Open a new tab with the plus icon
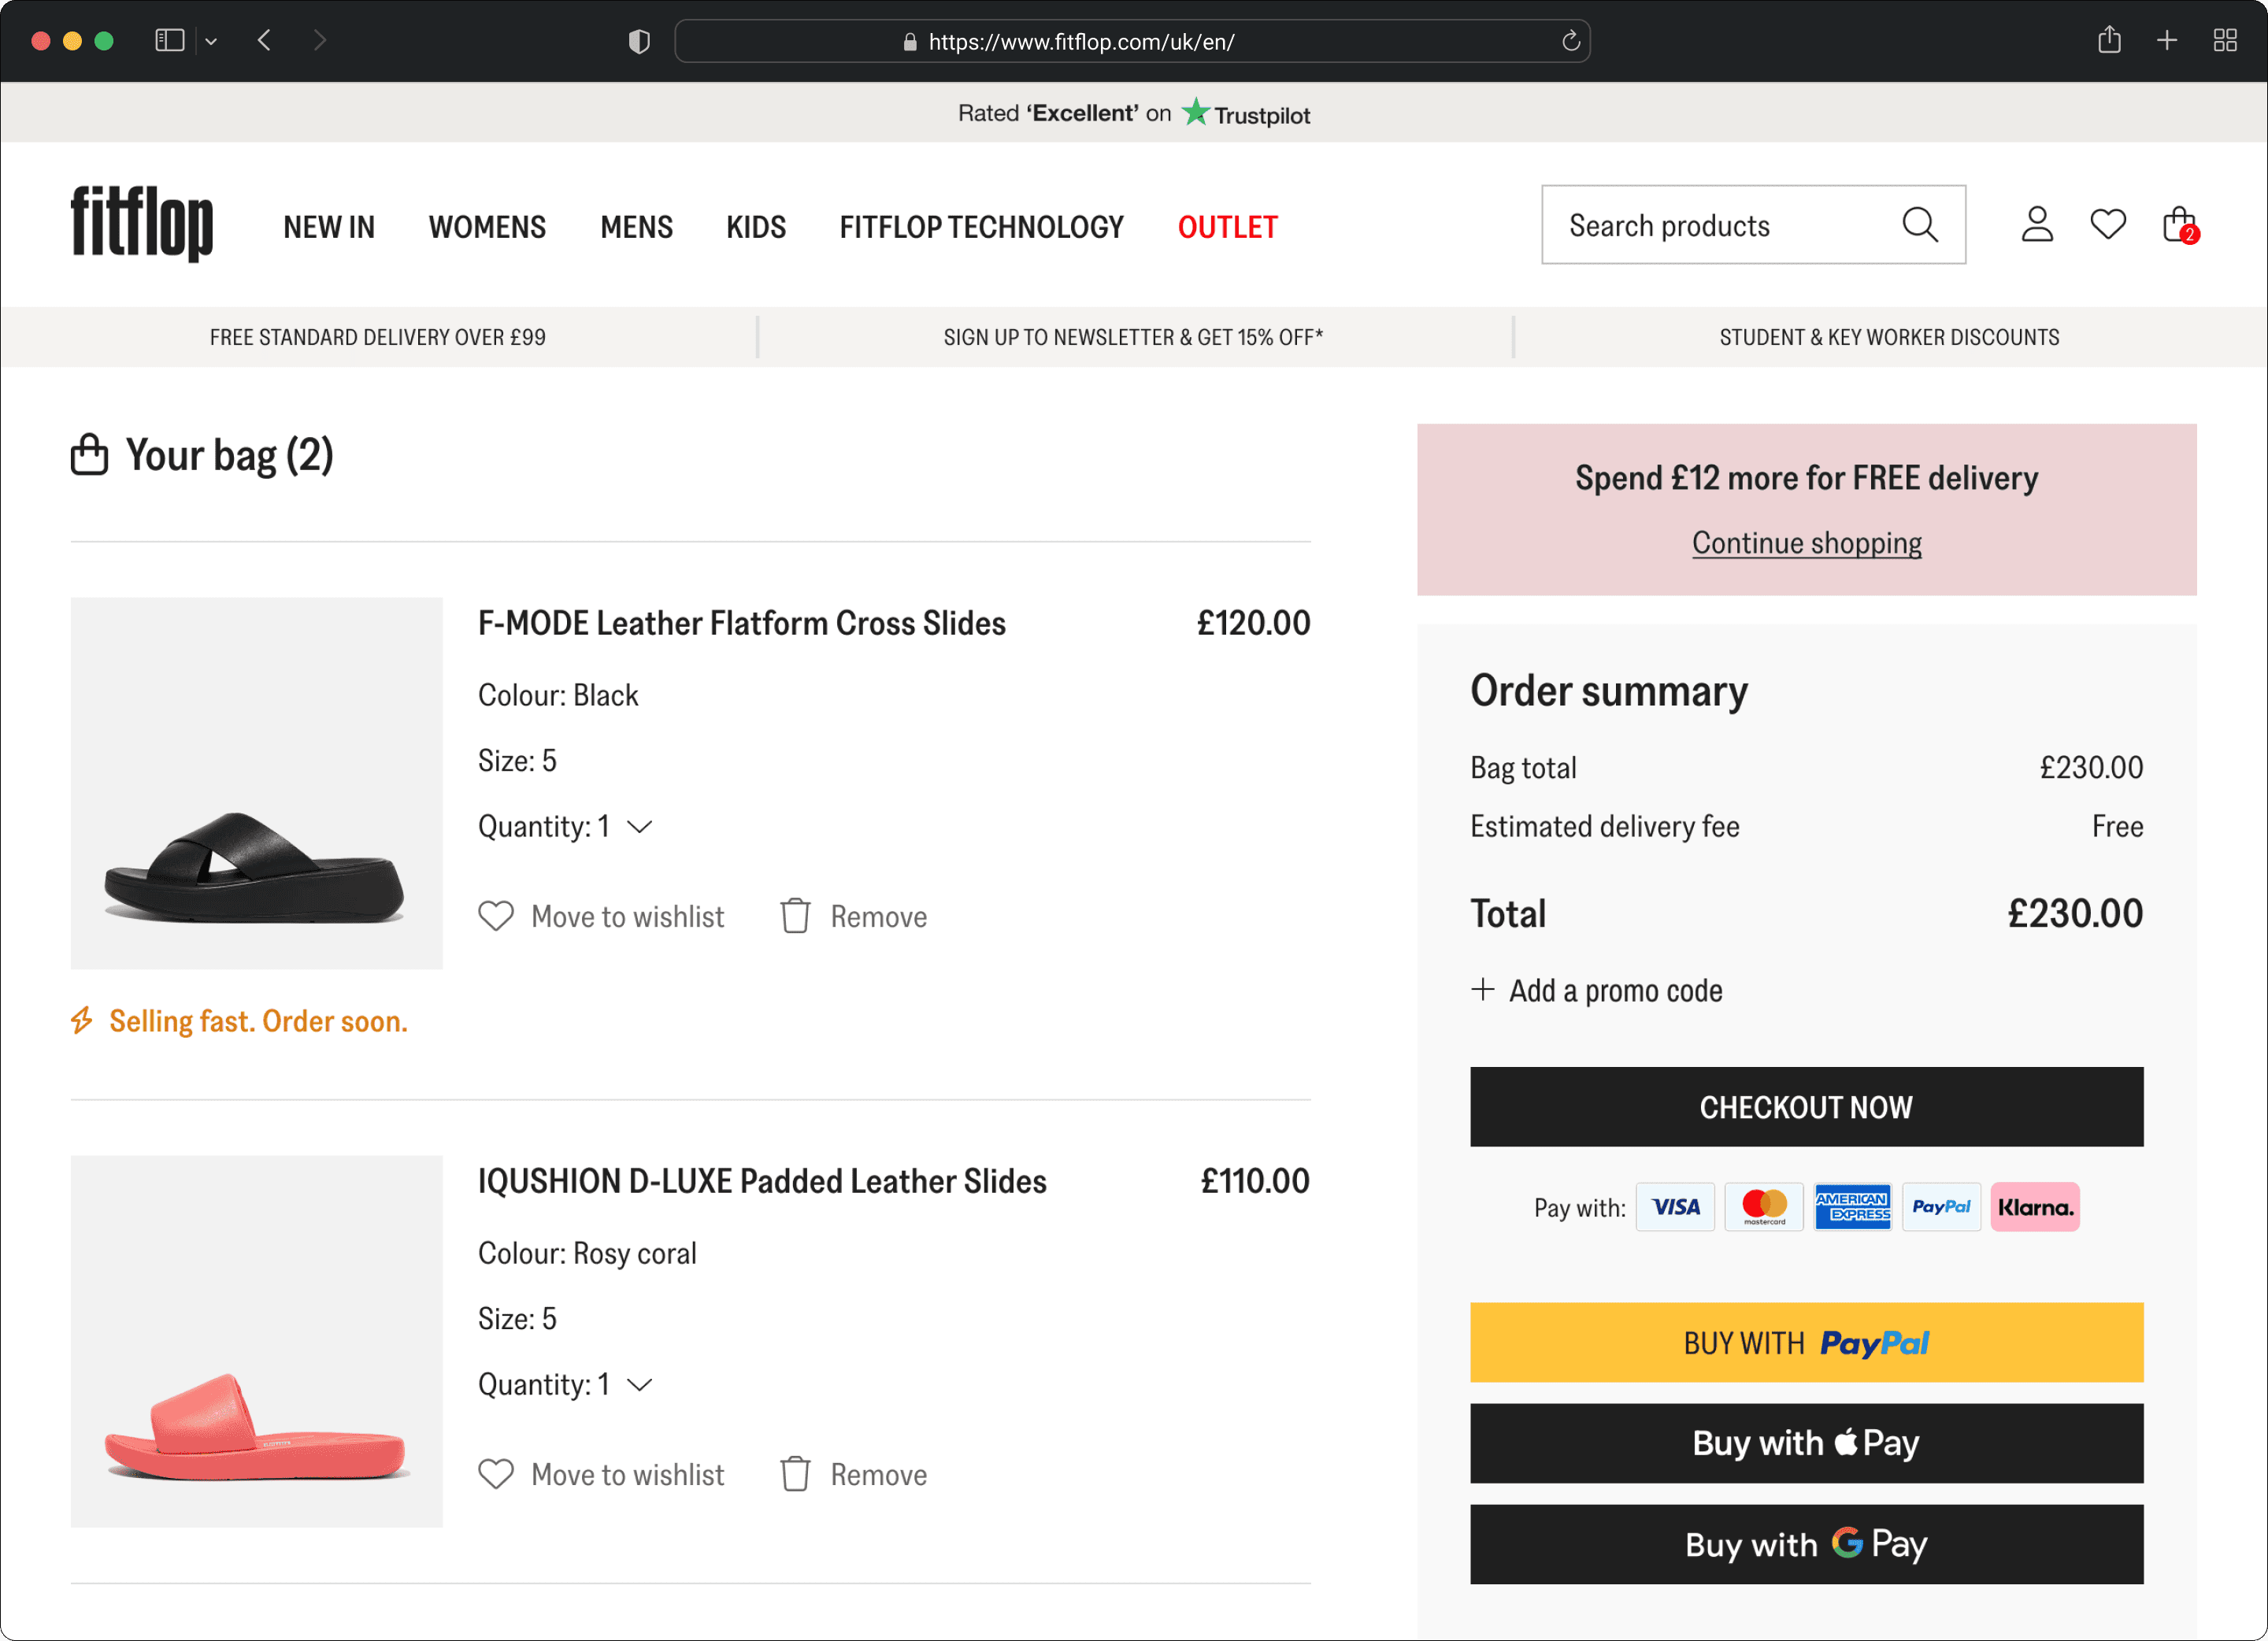The width and height of the screenshot is (2268, 1641). [x=2167, y=41]
